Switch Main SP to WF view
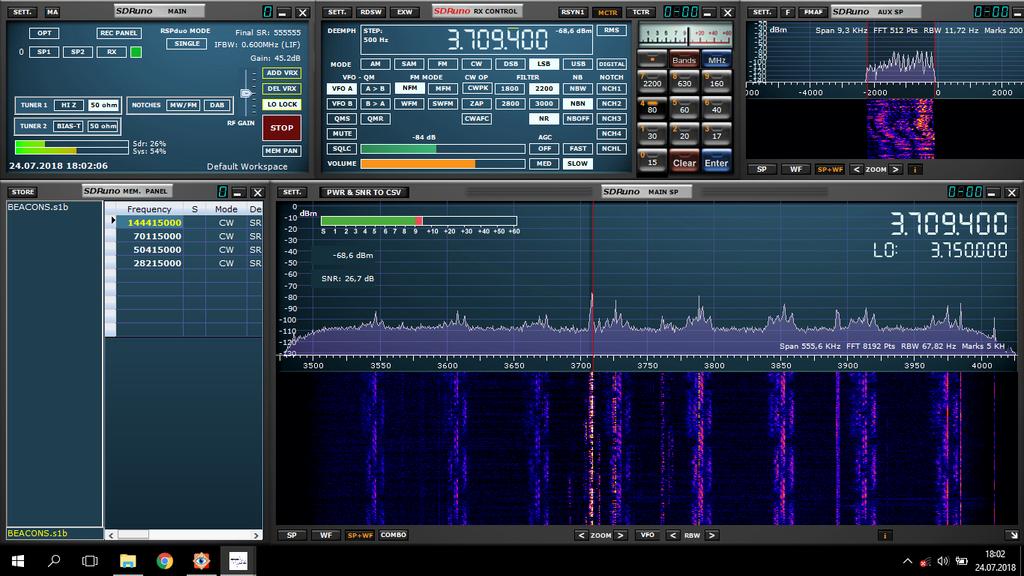Screen dimensions: 1024x576 325,535
